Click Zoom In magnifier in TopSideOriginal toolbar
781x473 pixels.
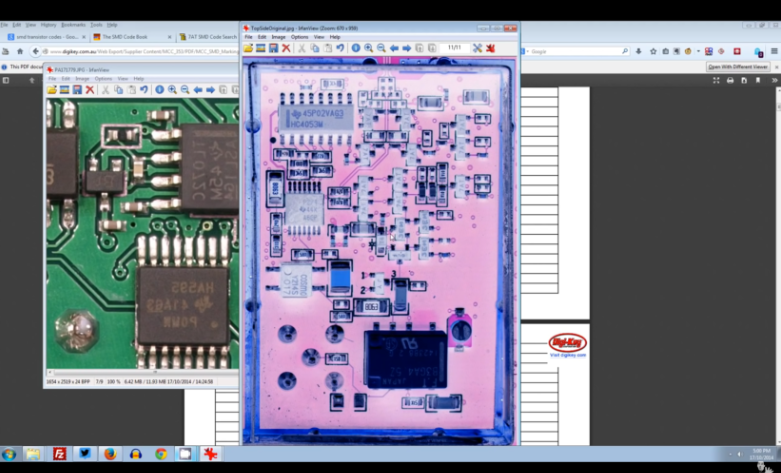[x=368, y=48]
